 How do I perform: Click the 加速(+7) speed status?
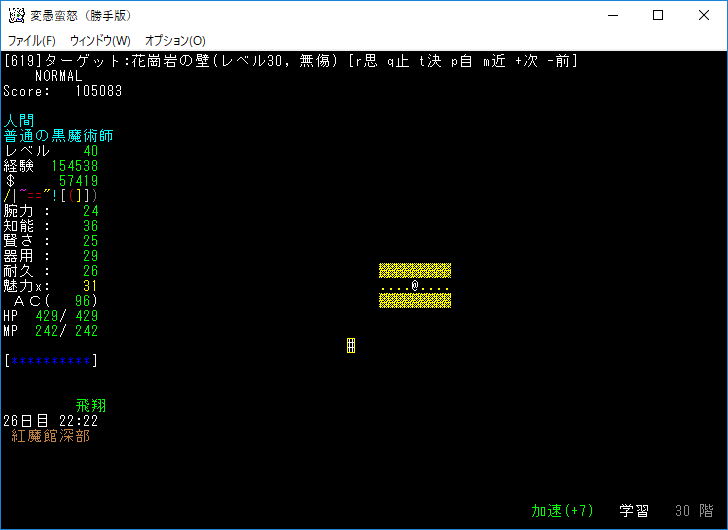tap(563, 511)
